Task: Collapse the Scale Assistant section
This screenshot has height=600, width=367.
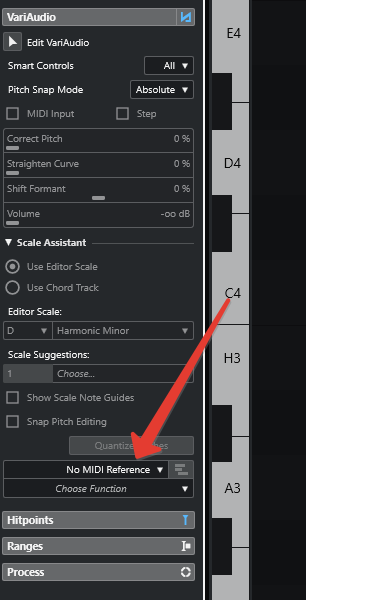Action: (x=8, y=243)
